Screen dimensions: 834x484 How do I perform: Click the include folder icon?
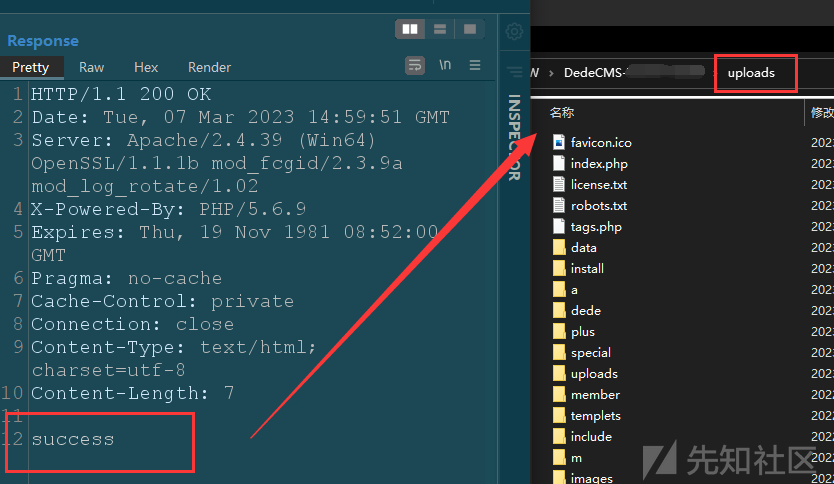point(558,437)
